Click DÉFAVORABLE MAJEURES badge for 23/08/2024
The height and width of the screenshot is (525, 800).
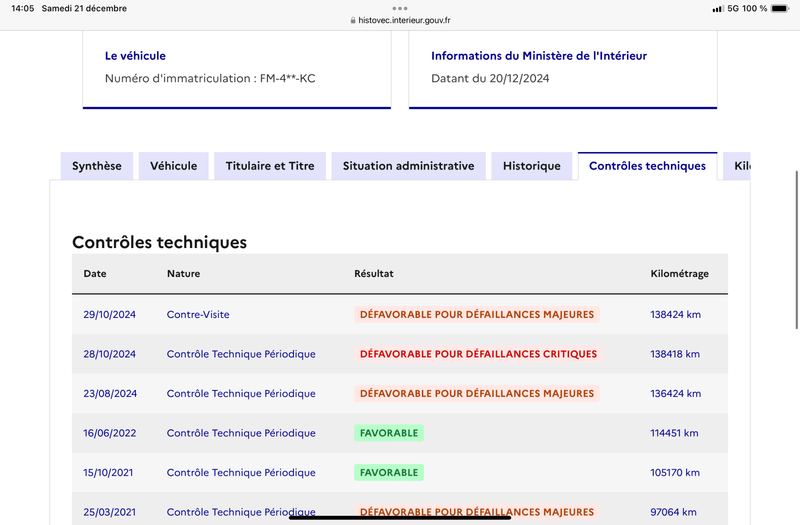pyautogui.click(x=477, y=393)
